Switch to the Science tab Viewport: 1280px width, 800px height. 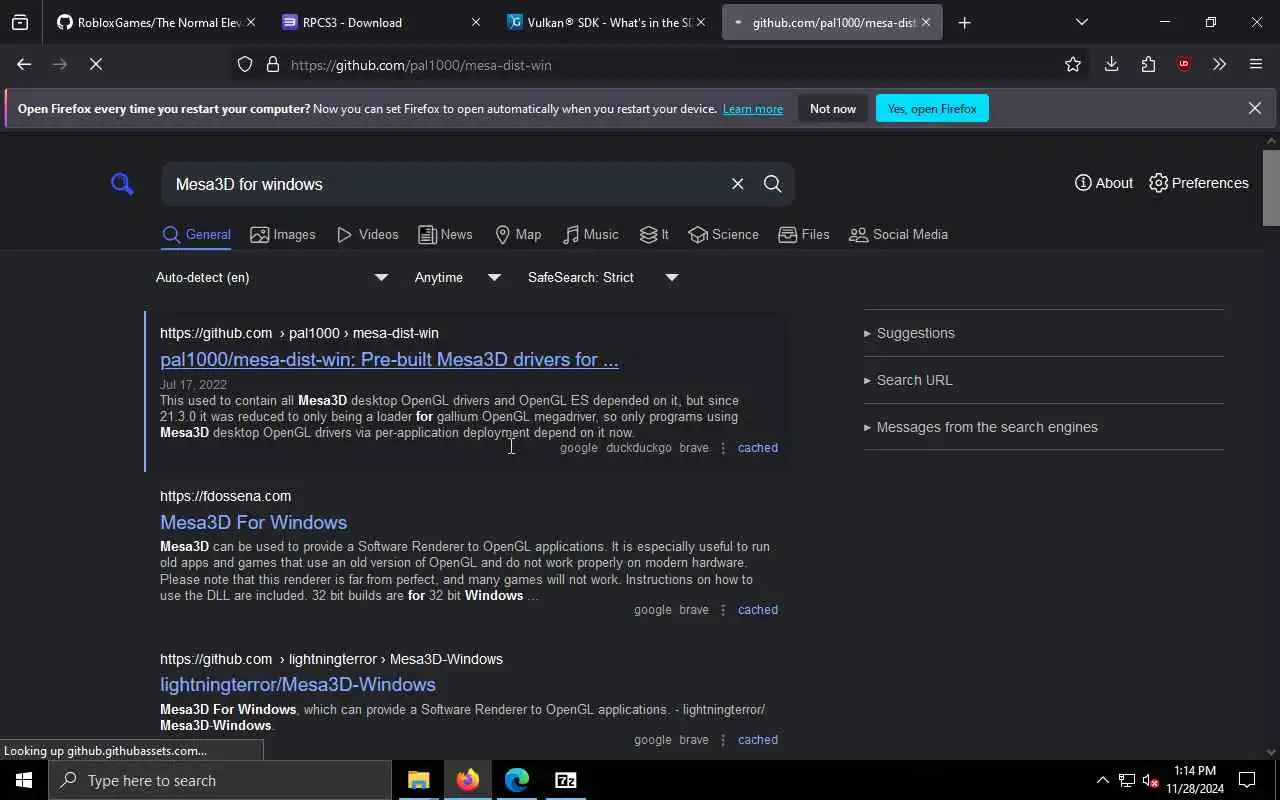tap(723, 235)
